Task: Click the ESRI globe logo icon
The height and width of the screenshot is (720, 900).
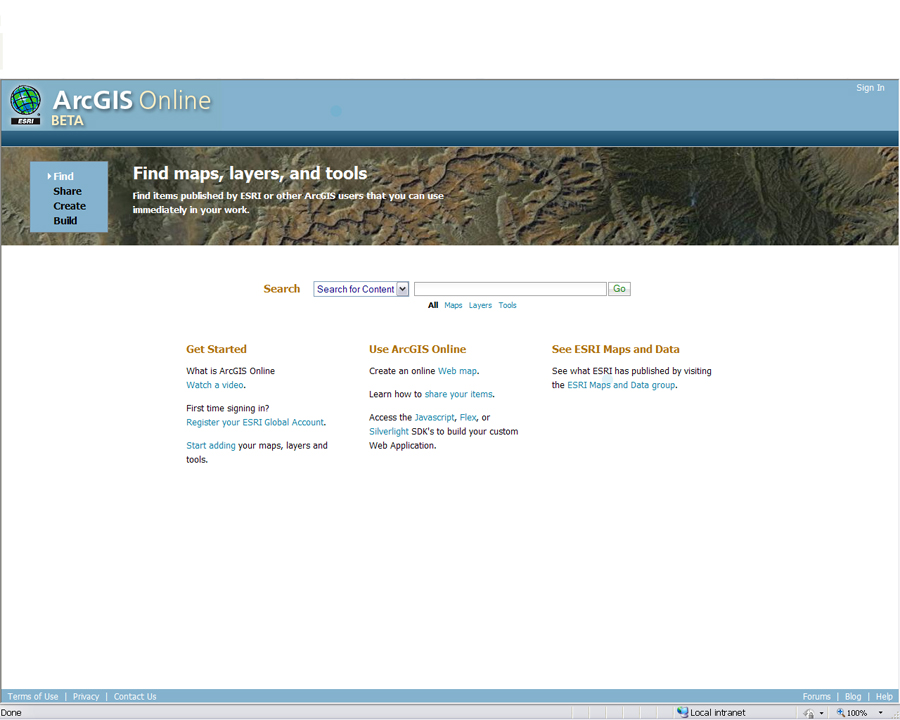Action: [x=26, y=104]
